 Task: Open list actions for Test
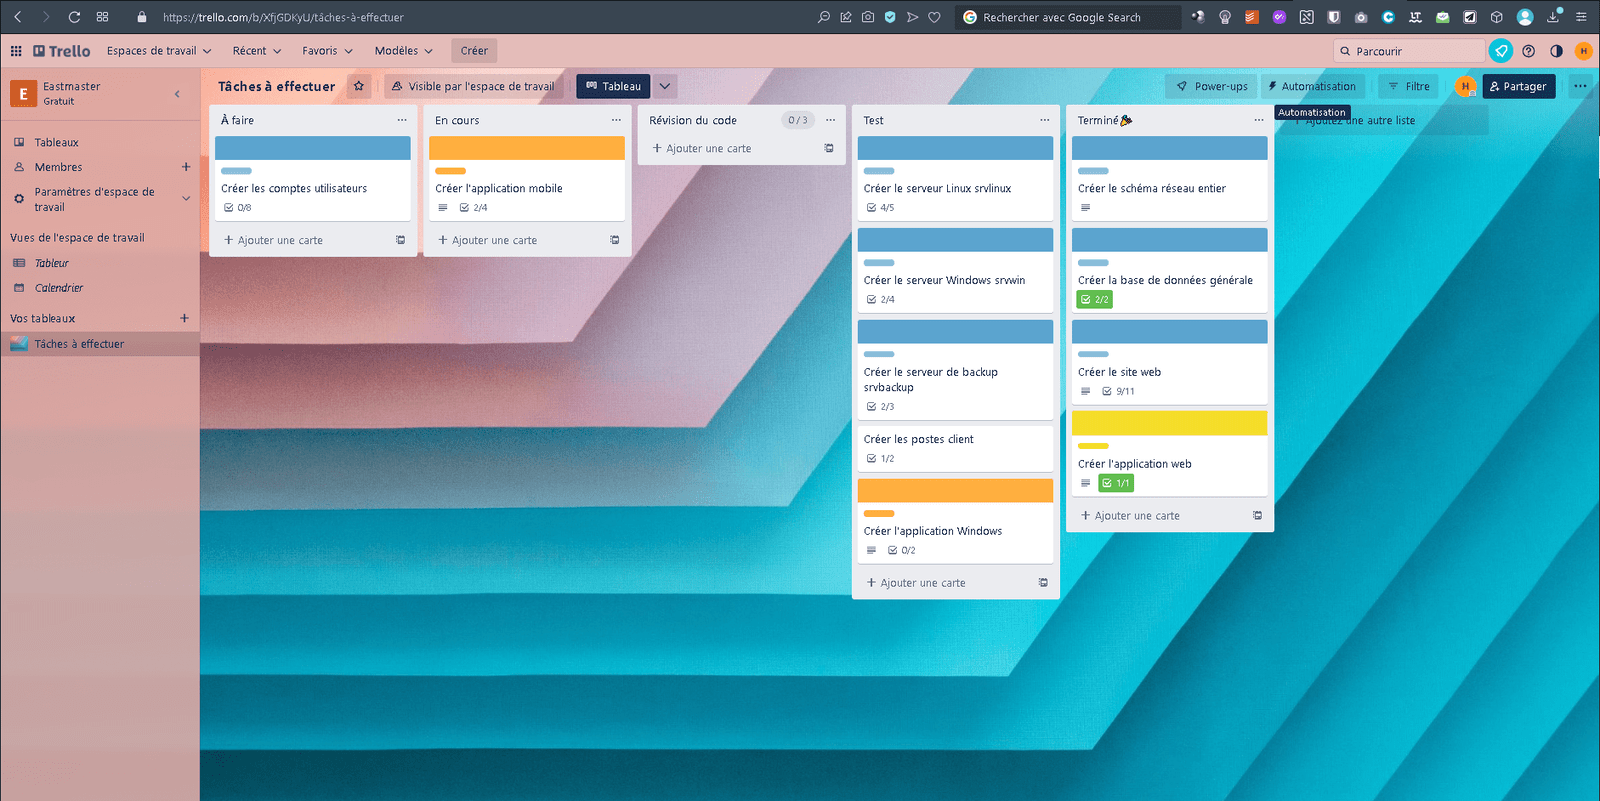pyautogui.click(x=1044, y=120)
